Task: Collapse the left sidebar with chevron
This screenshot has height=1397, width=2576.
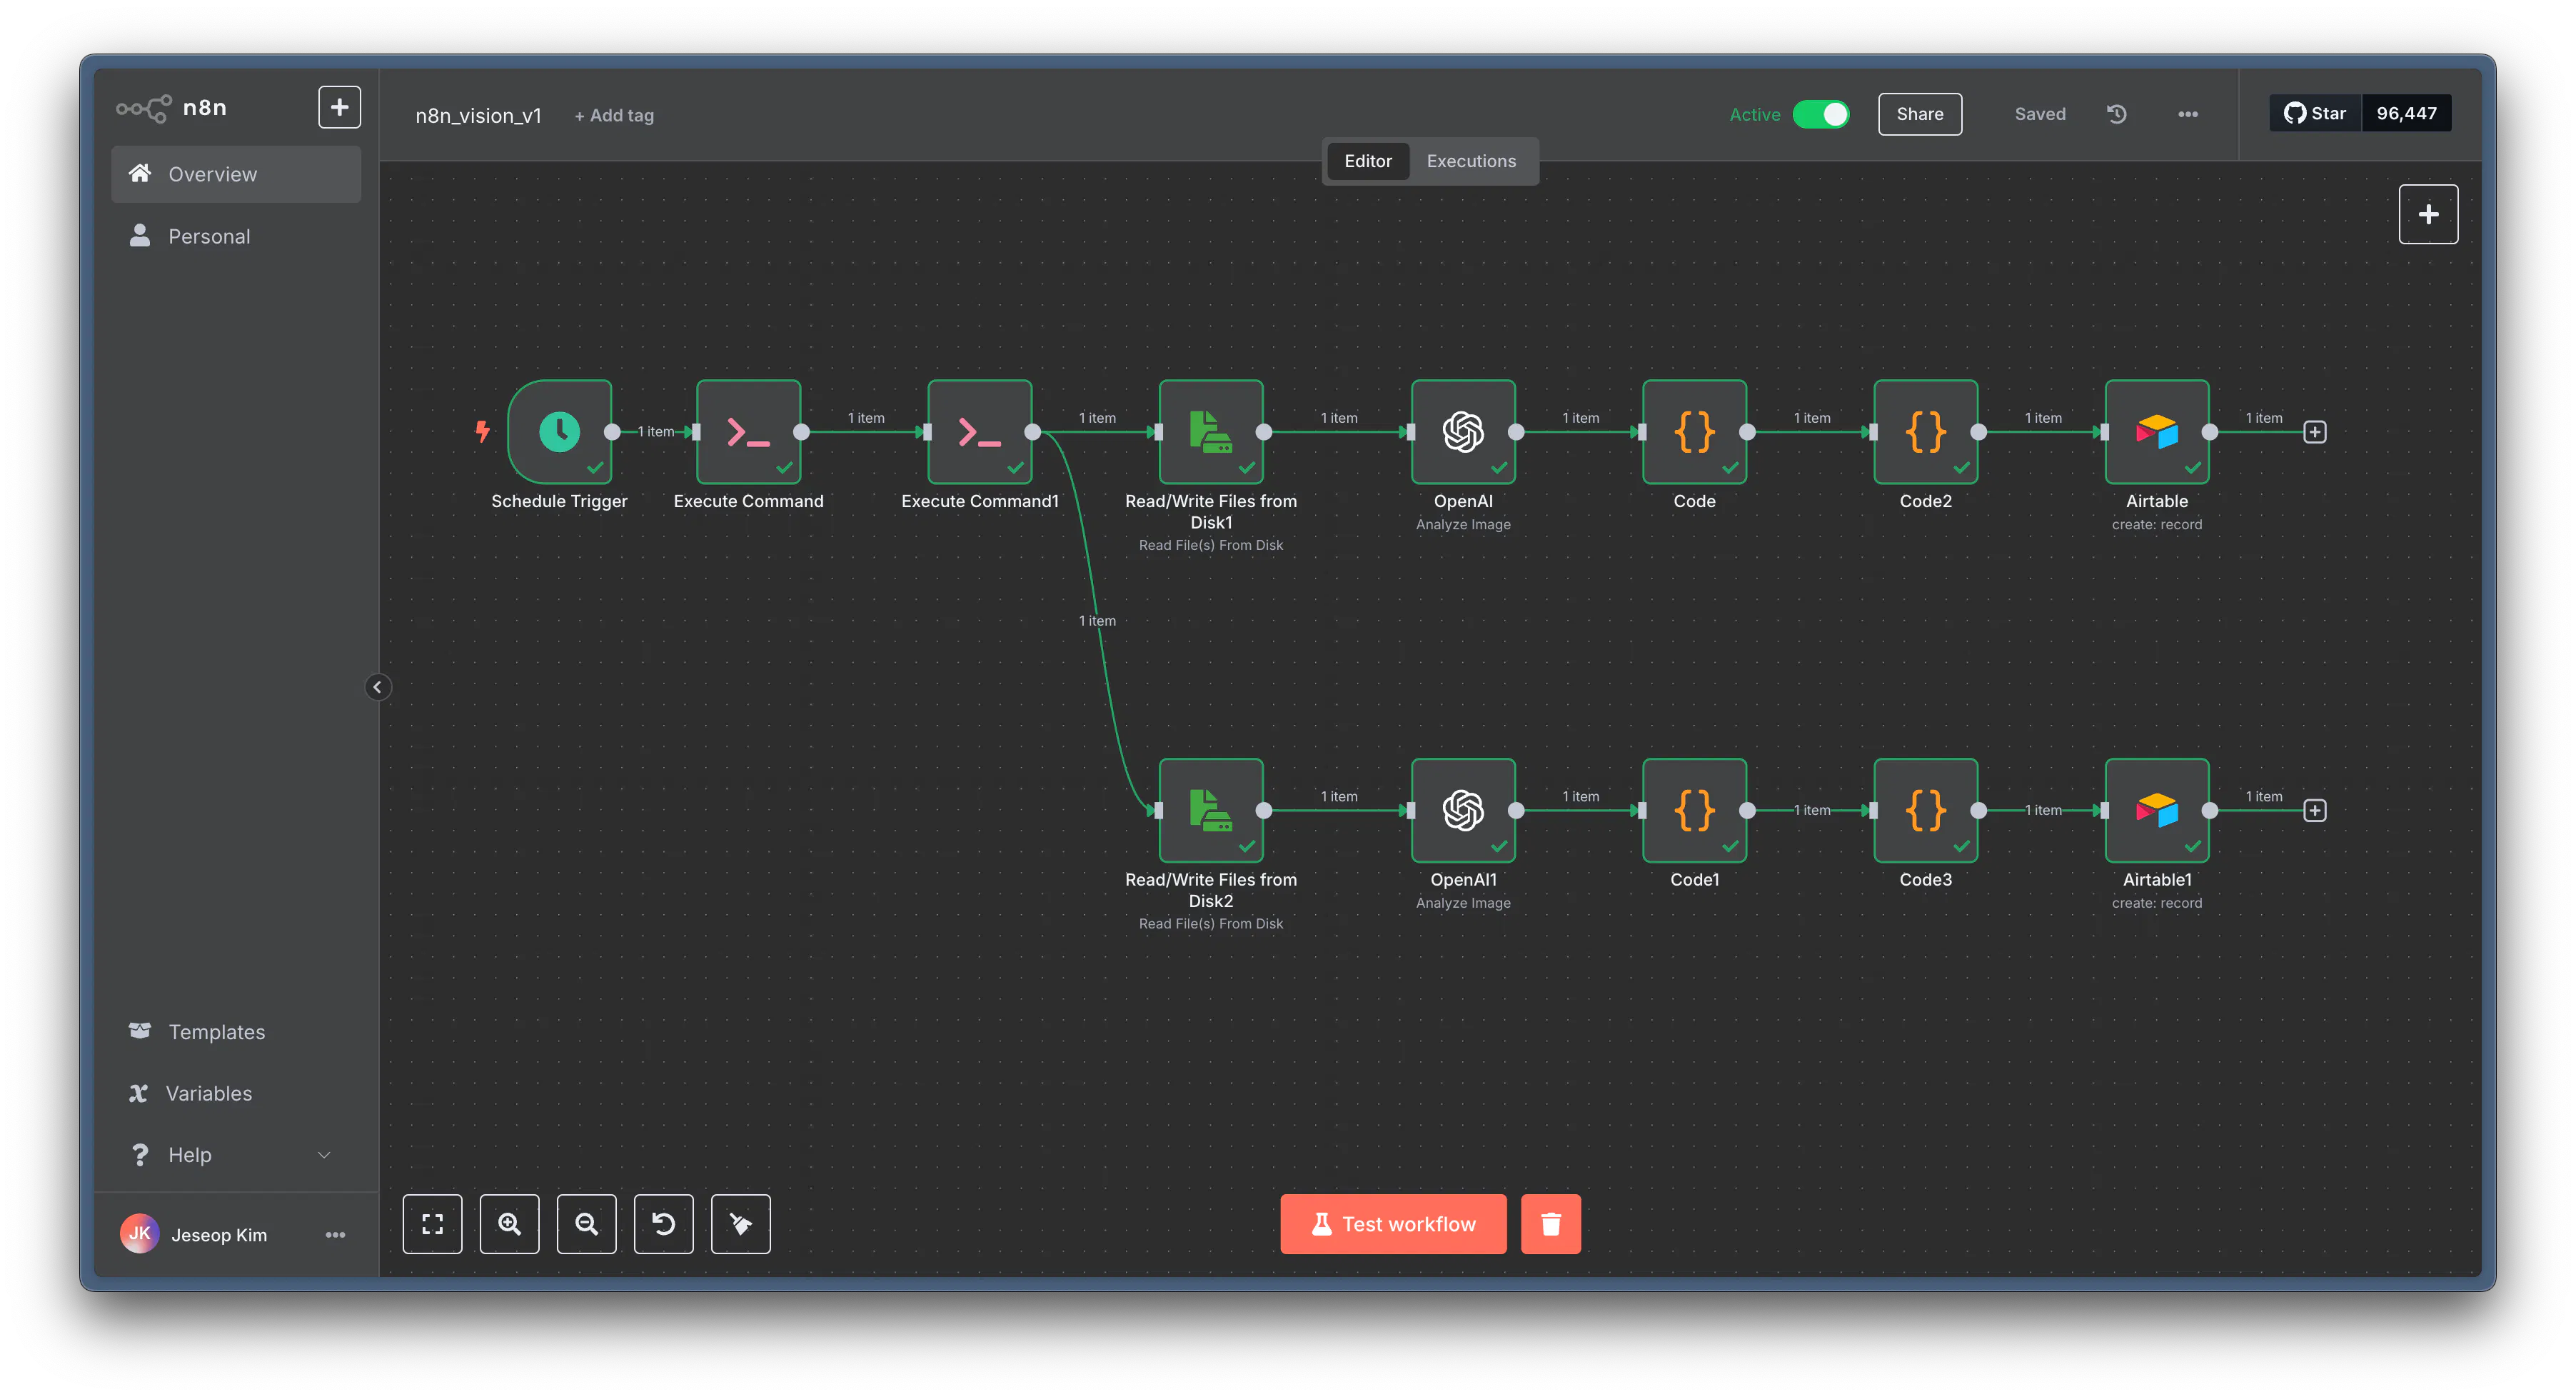Action: click(377, 687)
